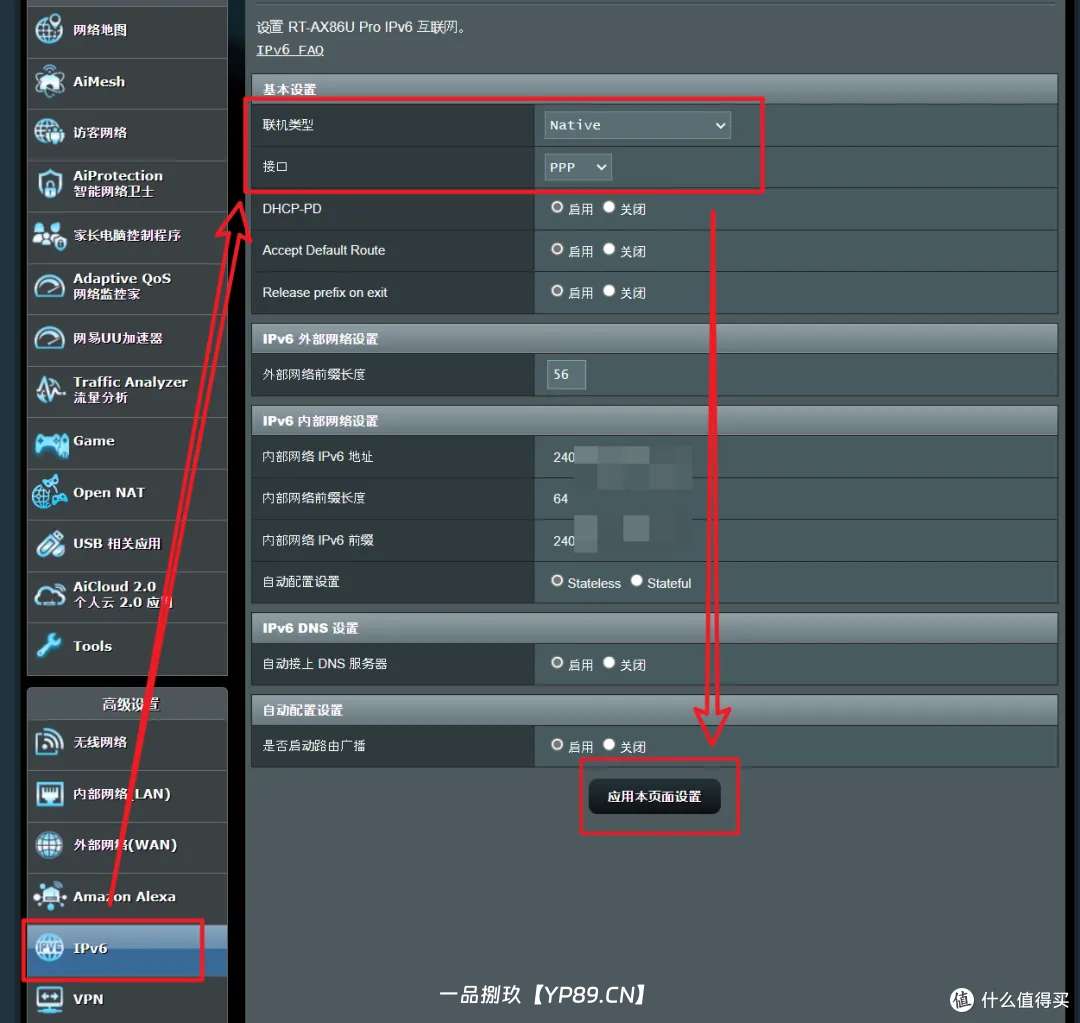Screen dimensions: 1080x1023
Task: Open the Native connection type dropdown
Action: pos(637,125)
